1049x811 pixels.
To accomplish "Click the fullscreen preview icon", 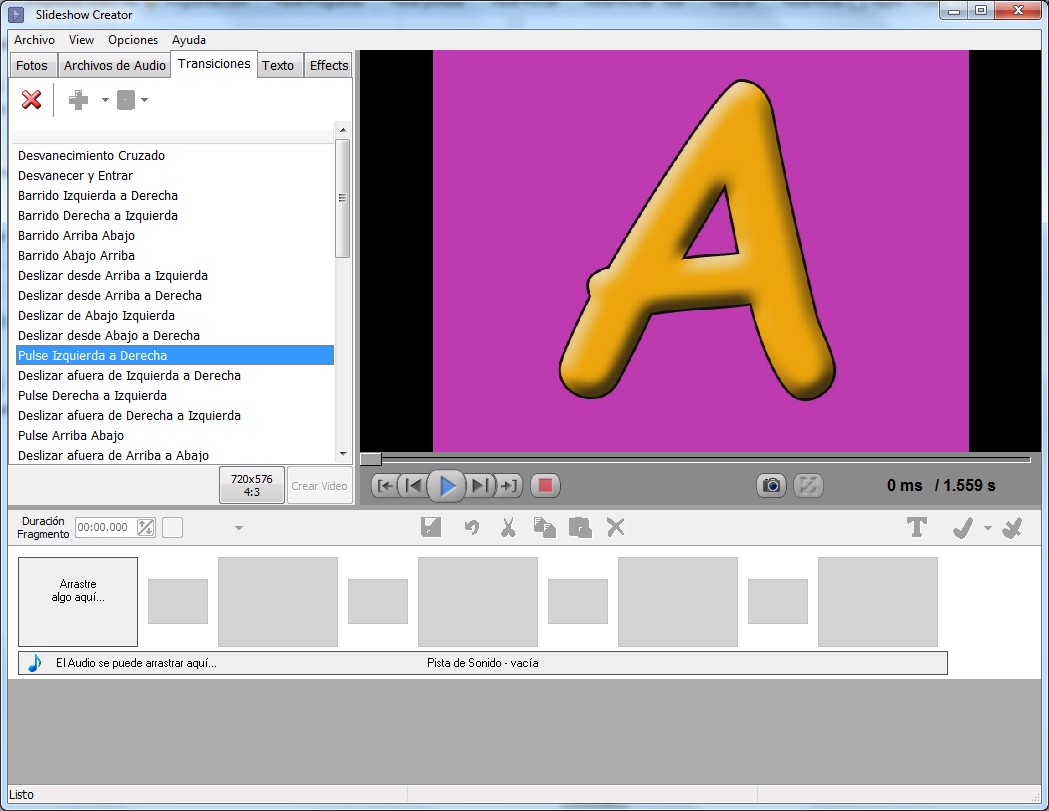I will [x=808, y=486].
